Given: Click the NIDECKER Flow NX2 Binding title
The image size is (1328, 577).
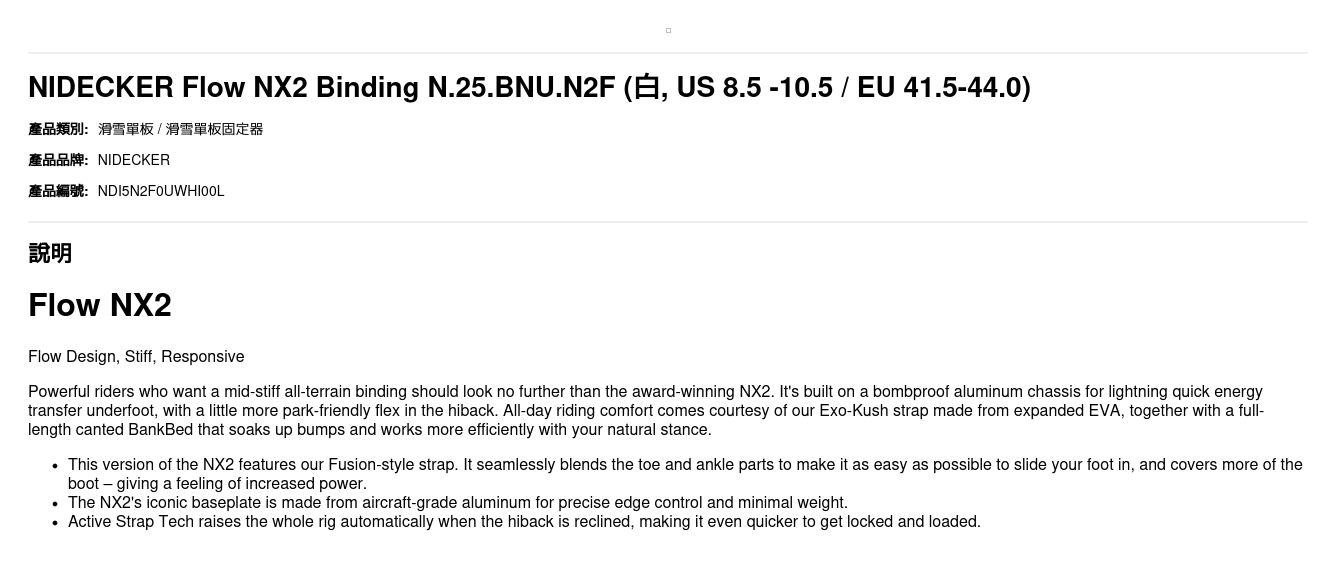Looking at the screenshot, I should [x=320, y=88].
